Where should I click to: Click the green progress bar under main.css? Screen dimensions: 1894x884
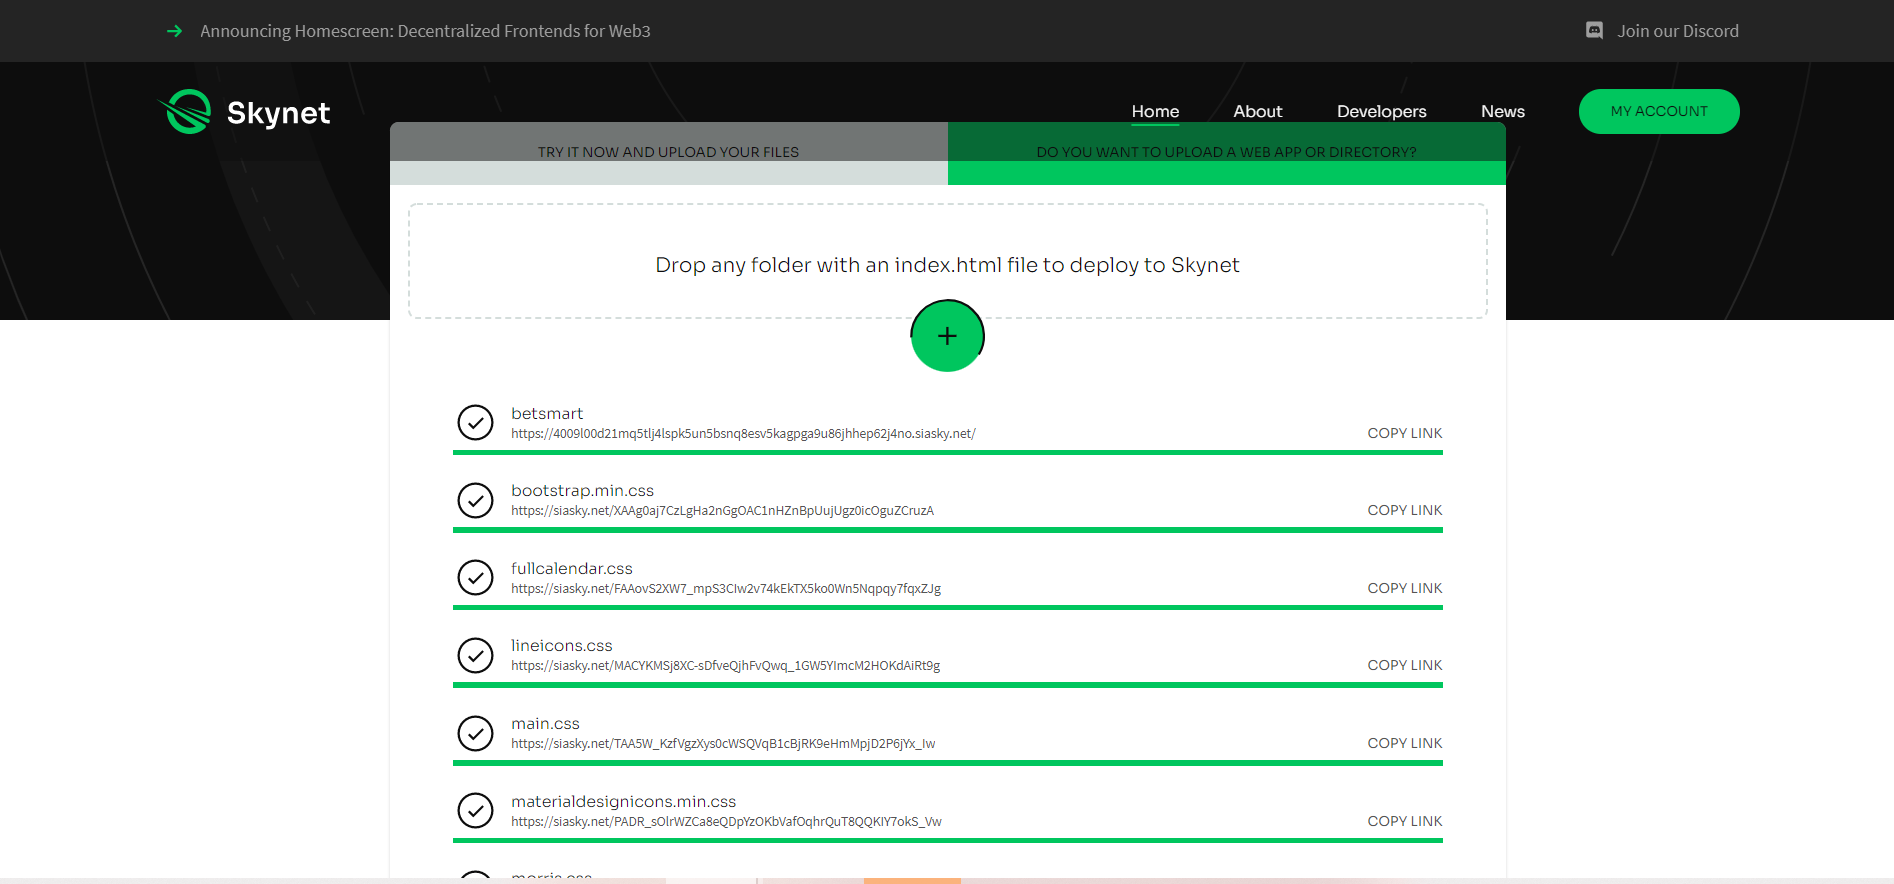tap(947, 762)
